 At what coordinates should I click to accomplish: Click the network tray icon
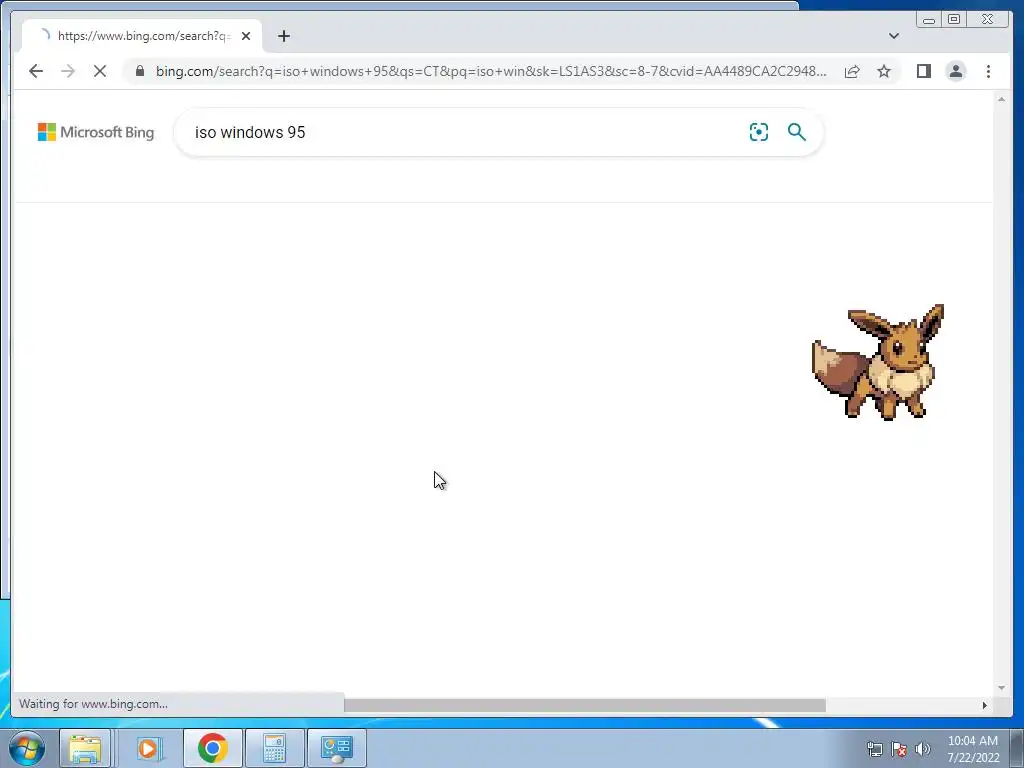coord(874,749)
